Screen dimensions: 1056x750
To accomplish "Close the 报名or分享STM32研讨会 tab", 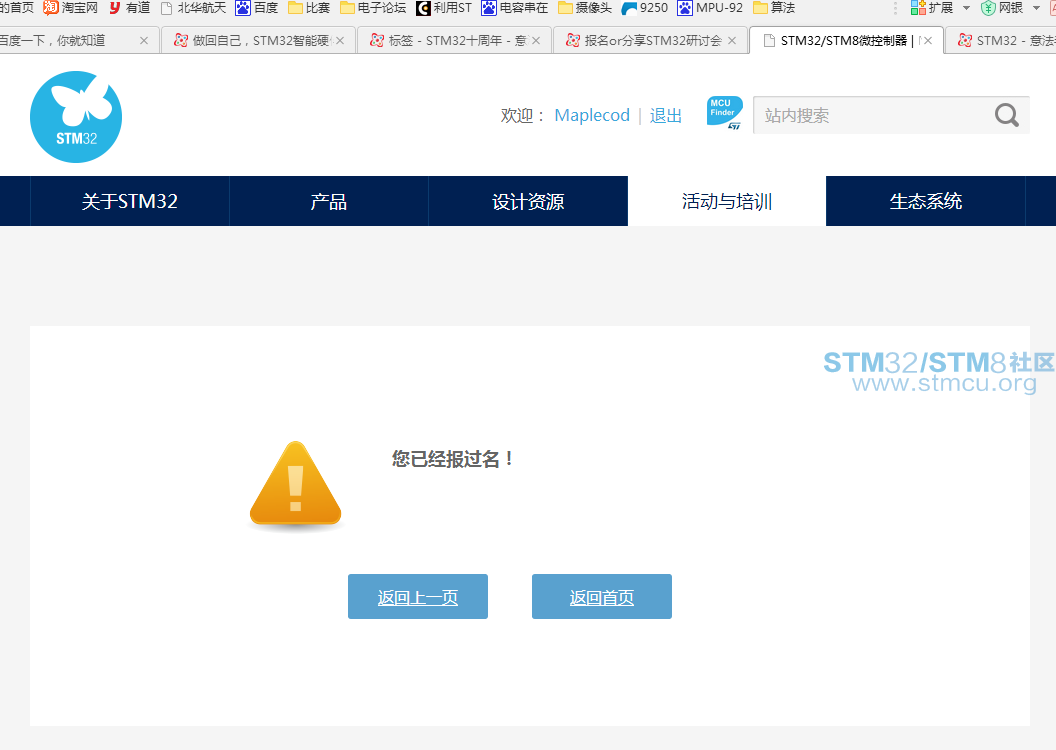I will click(732, 40).
